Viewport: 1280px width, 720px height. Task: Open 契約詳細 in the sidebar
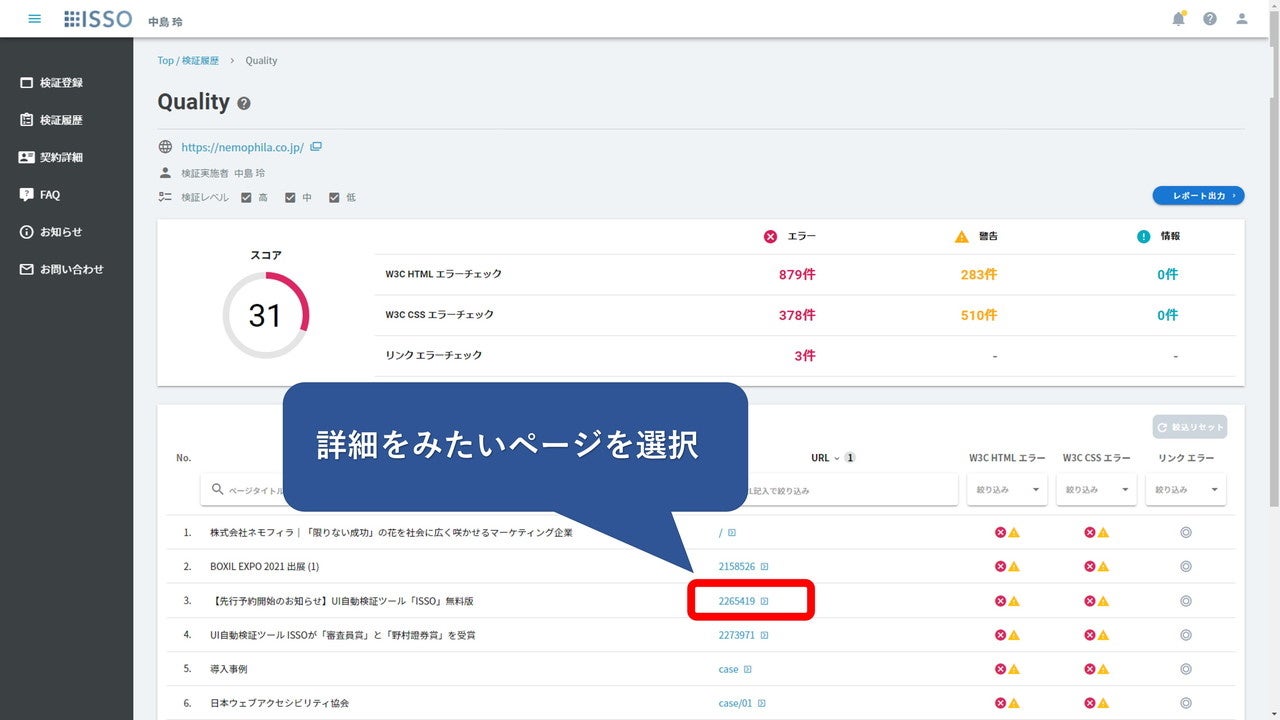(x=61, y=158)
